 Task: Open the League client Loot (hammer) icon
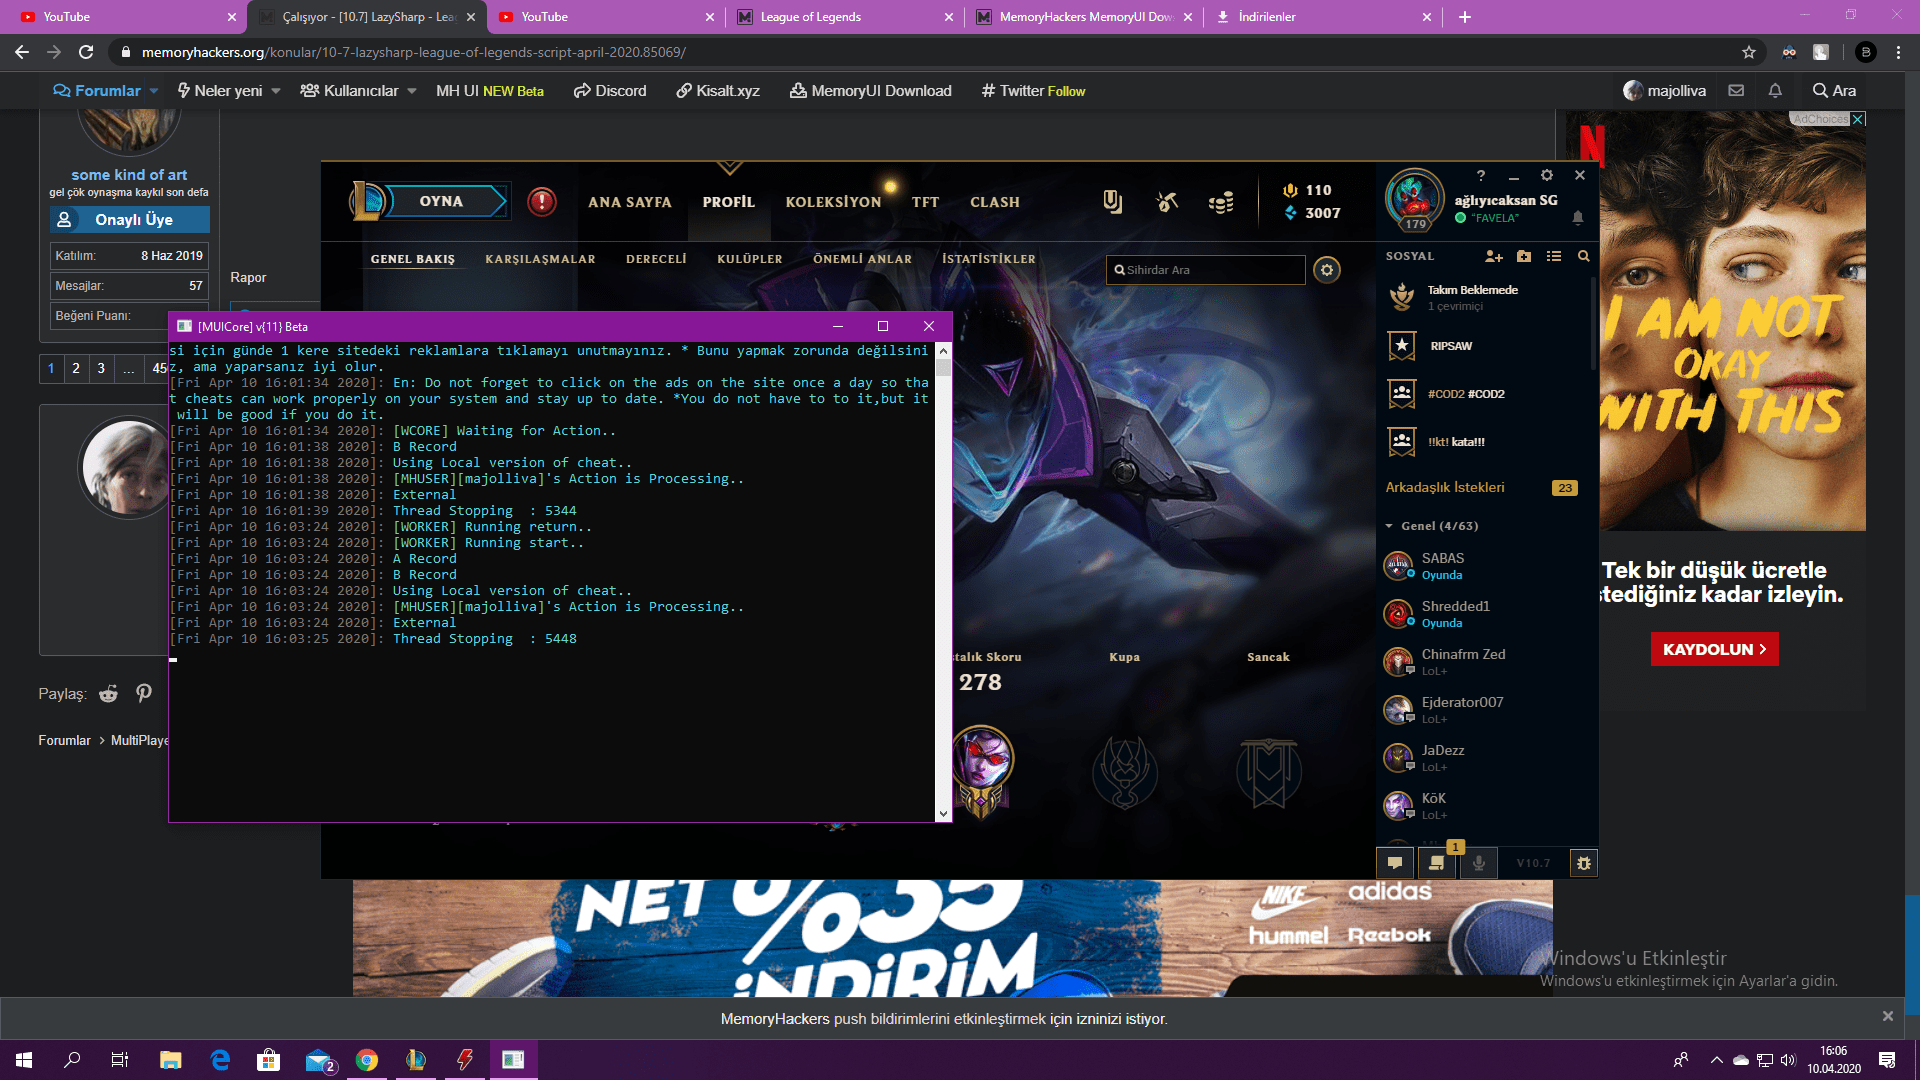(1166, 202)
